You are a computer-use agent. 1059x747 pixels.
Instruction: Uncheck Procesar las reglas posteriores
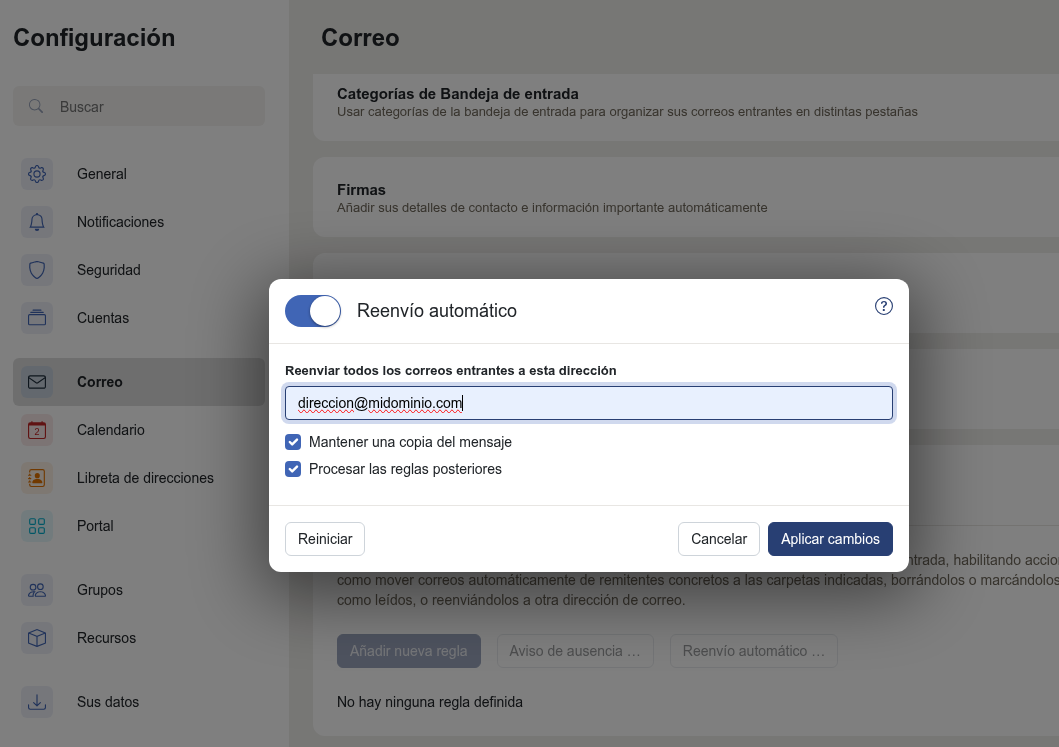pyautogui.click(x=293, y=469)
